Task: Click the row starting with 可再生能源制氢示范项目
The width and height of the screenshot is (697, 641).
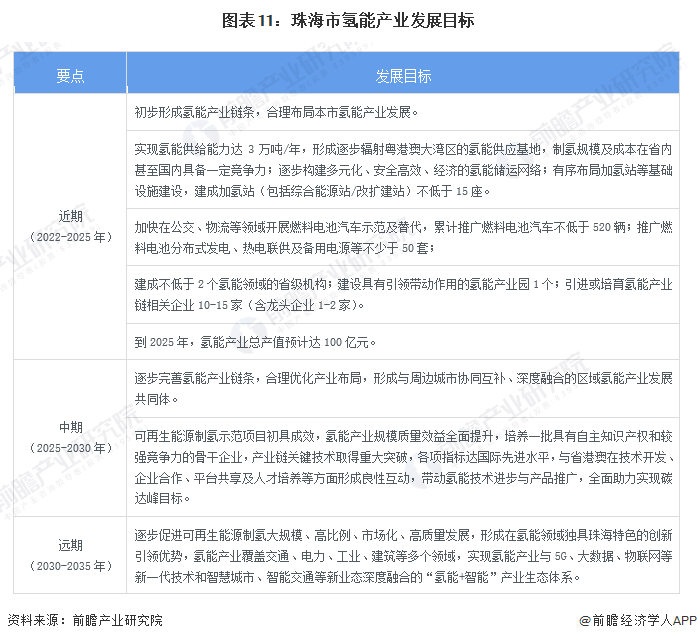Action: 403,464
